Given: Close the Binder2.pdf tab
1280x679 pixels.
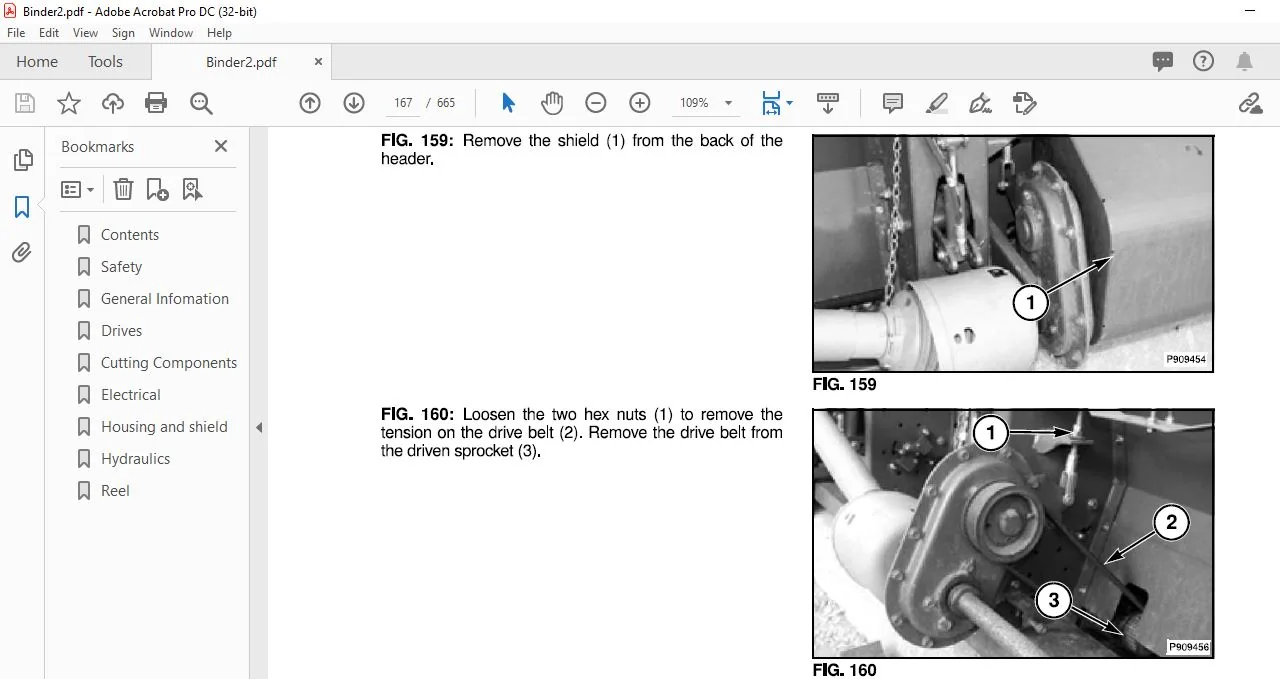Looking at the screenshot, I should (318, 62).
